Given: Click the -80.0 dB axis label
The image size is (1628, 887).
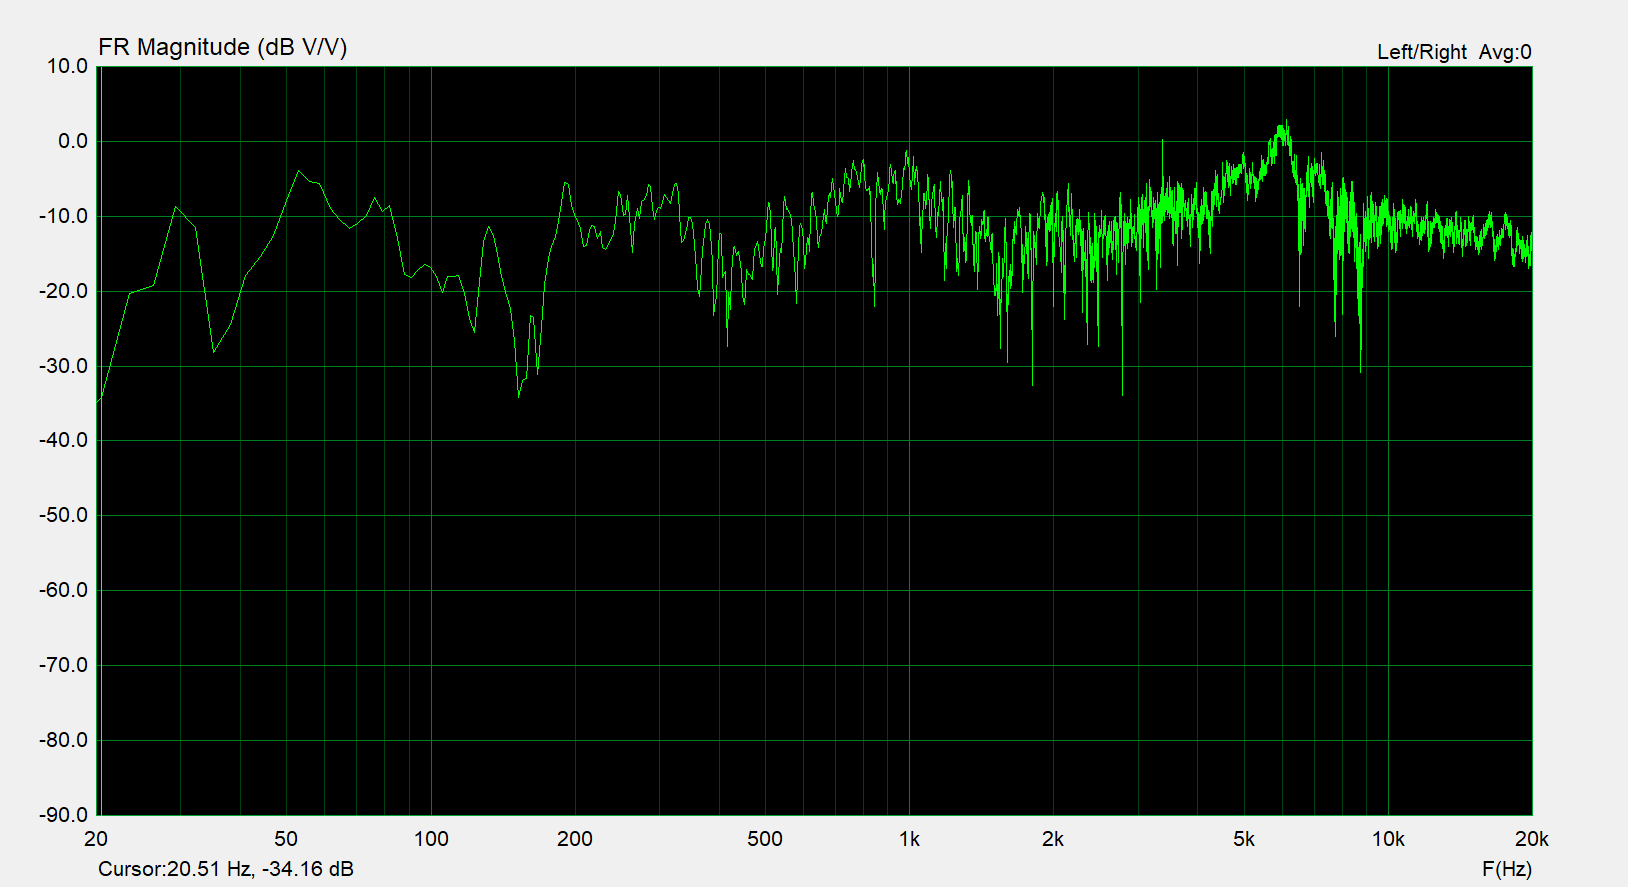Looking at the screenshot, I should [63, 740].
